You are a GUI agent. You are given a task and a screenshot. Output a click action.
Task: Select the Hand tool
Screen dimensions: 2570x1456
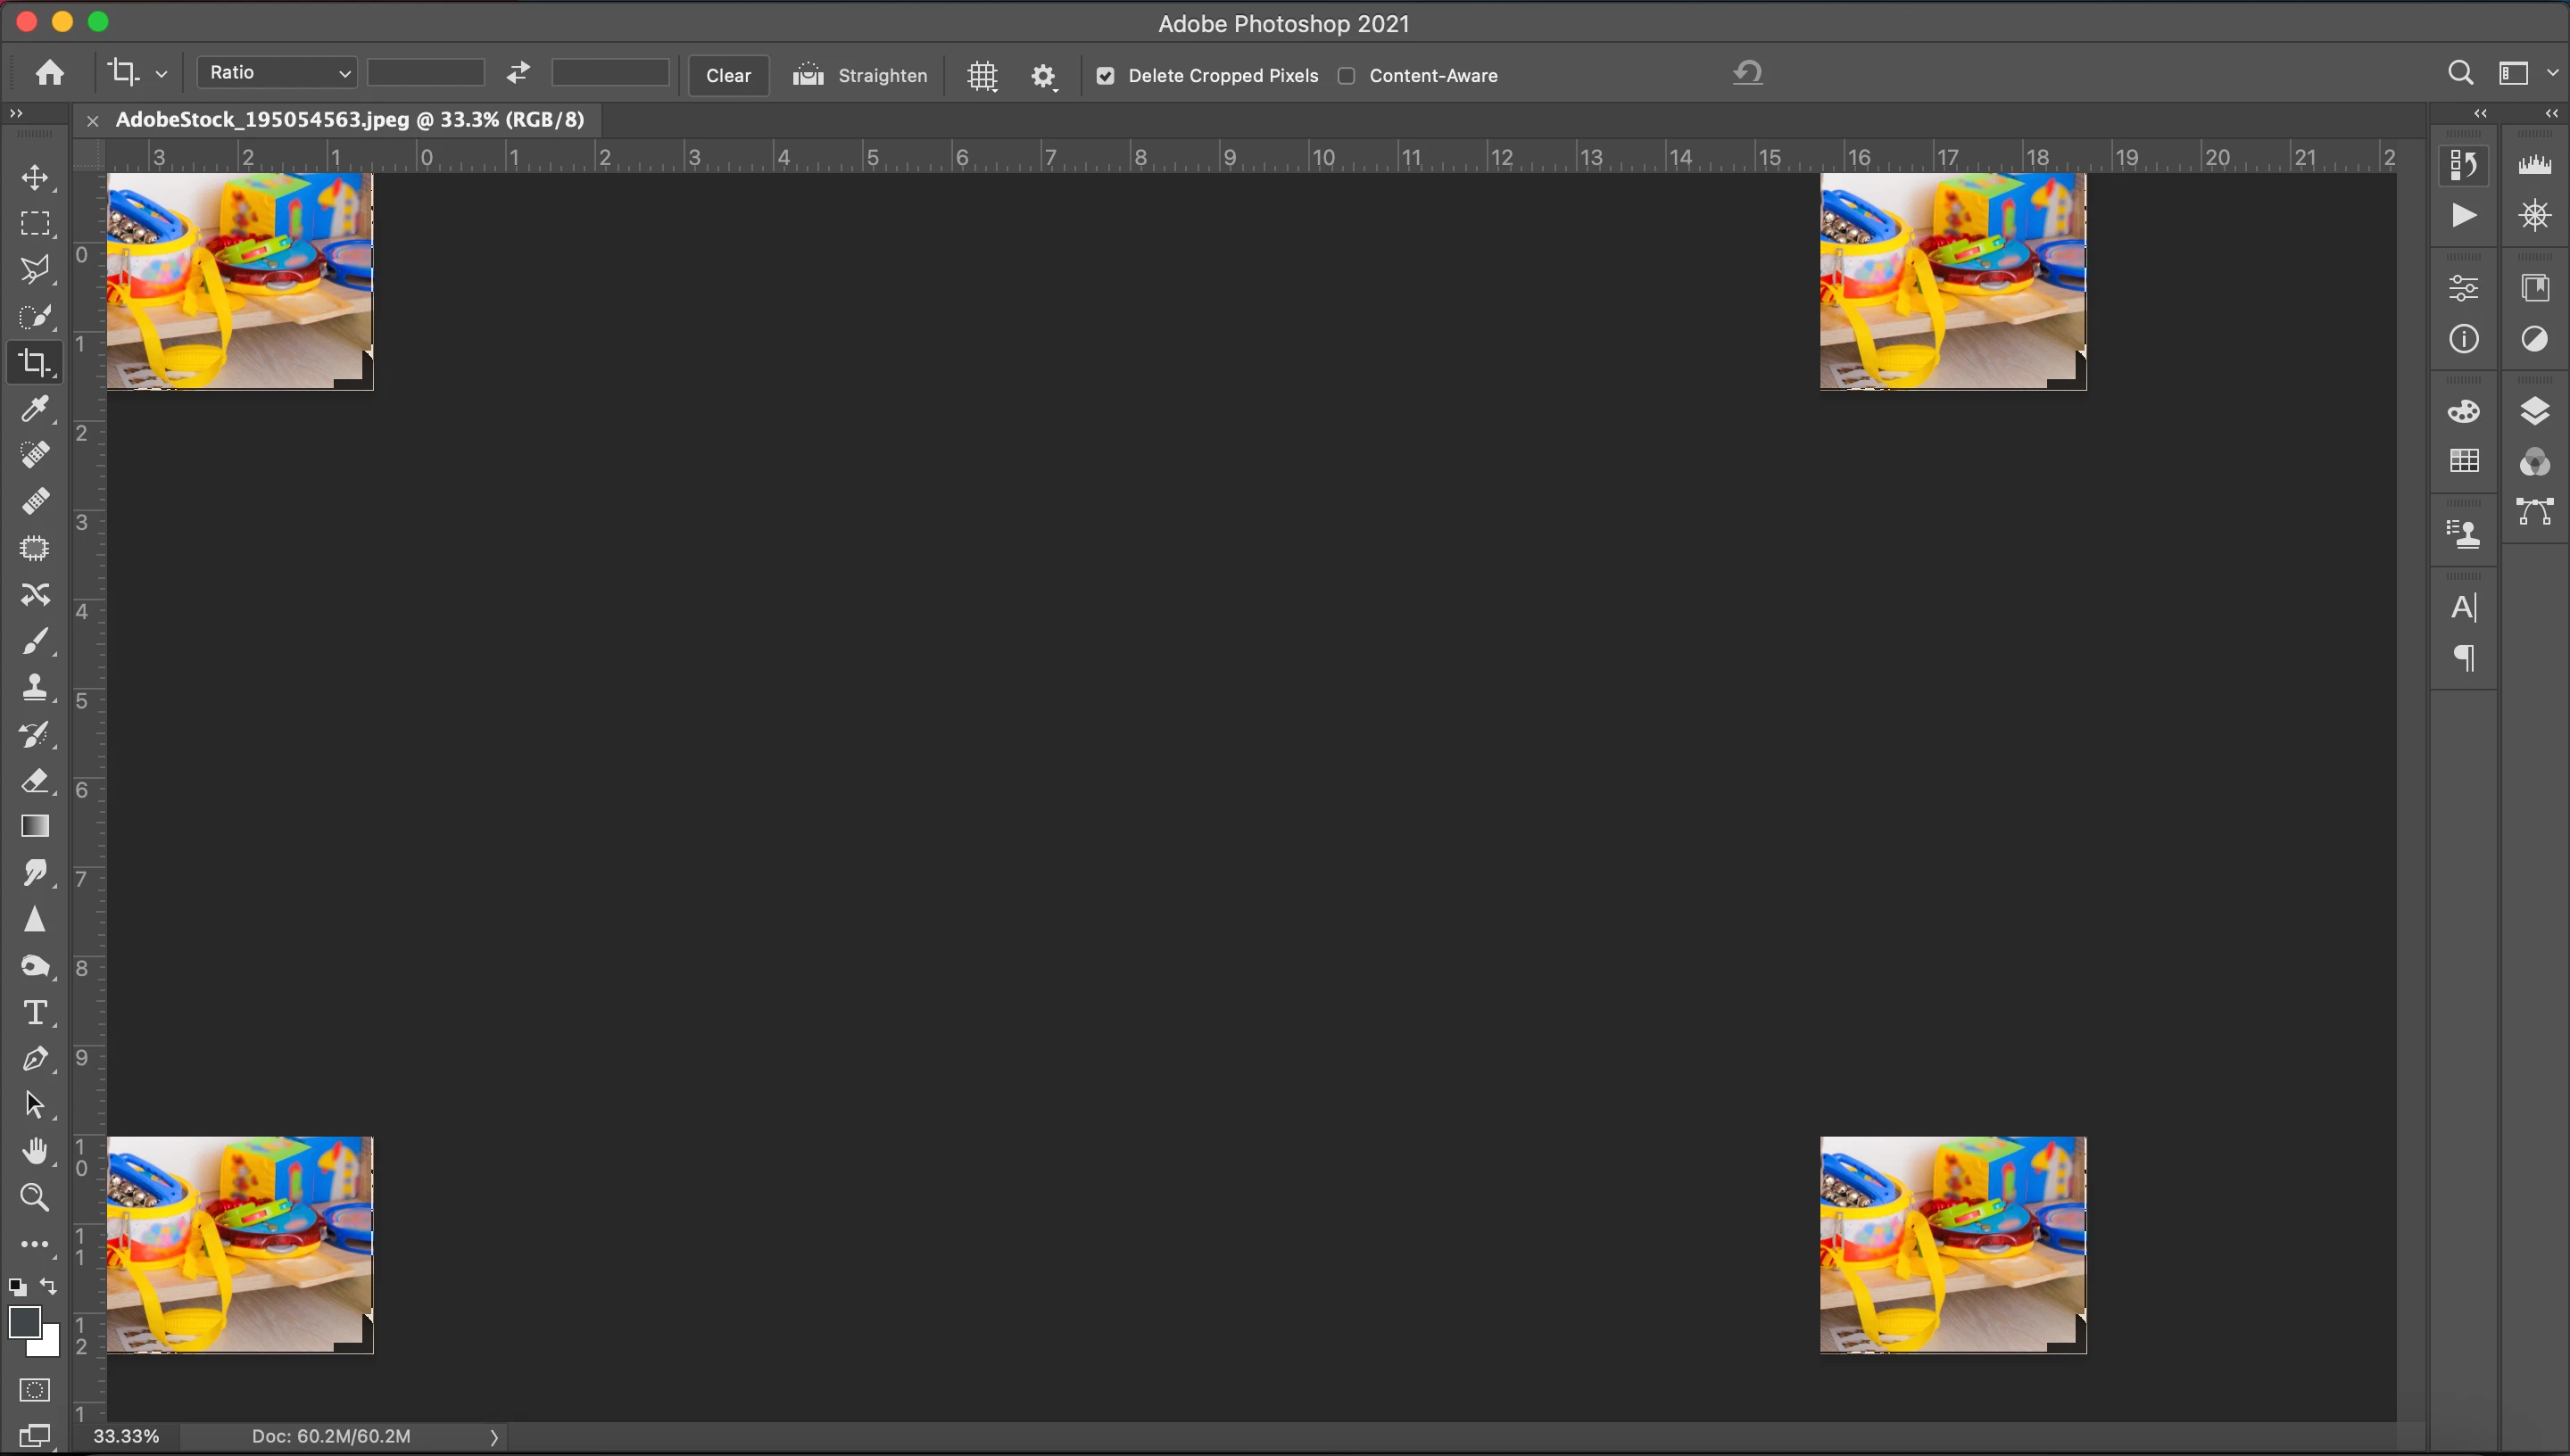(x=35, y=1151)
